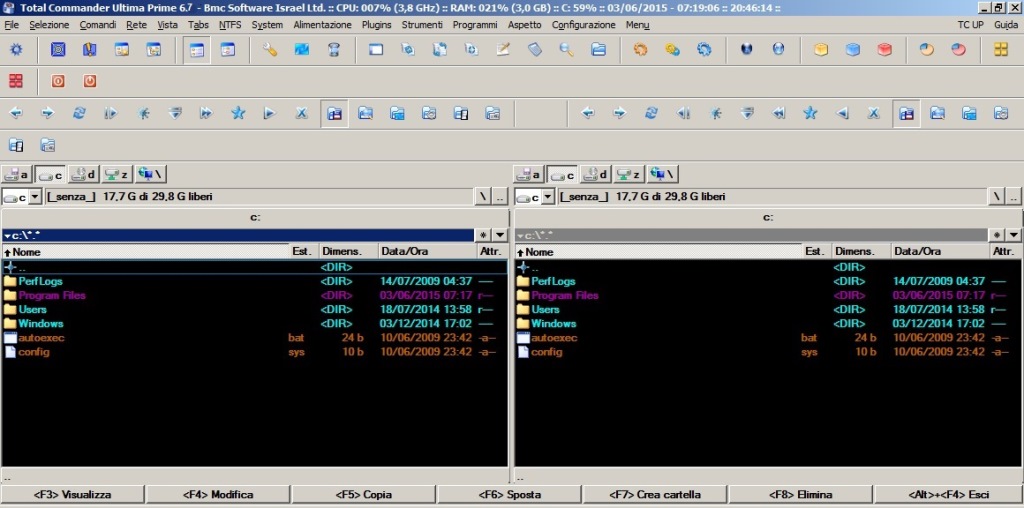Go to root with left panel backslash button
The image size is (1024, 508).
(483, 197)
